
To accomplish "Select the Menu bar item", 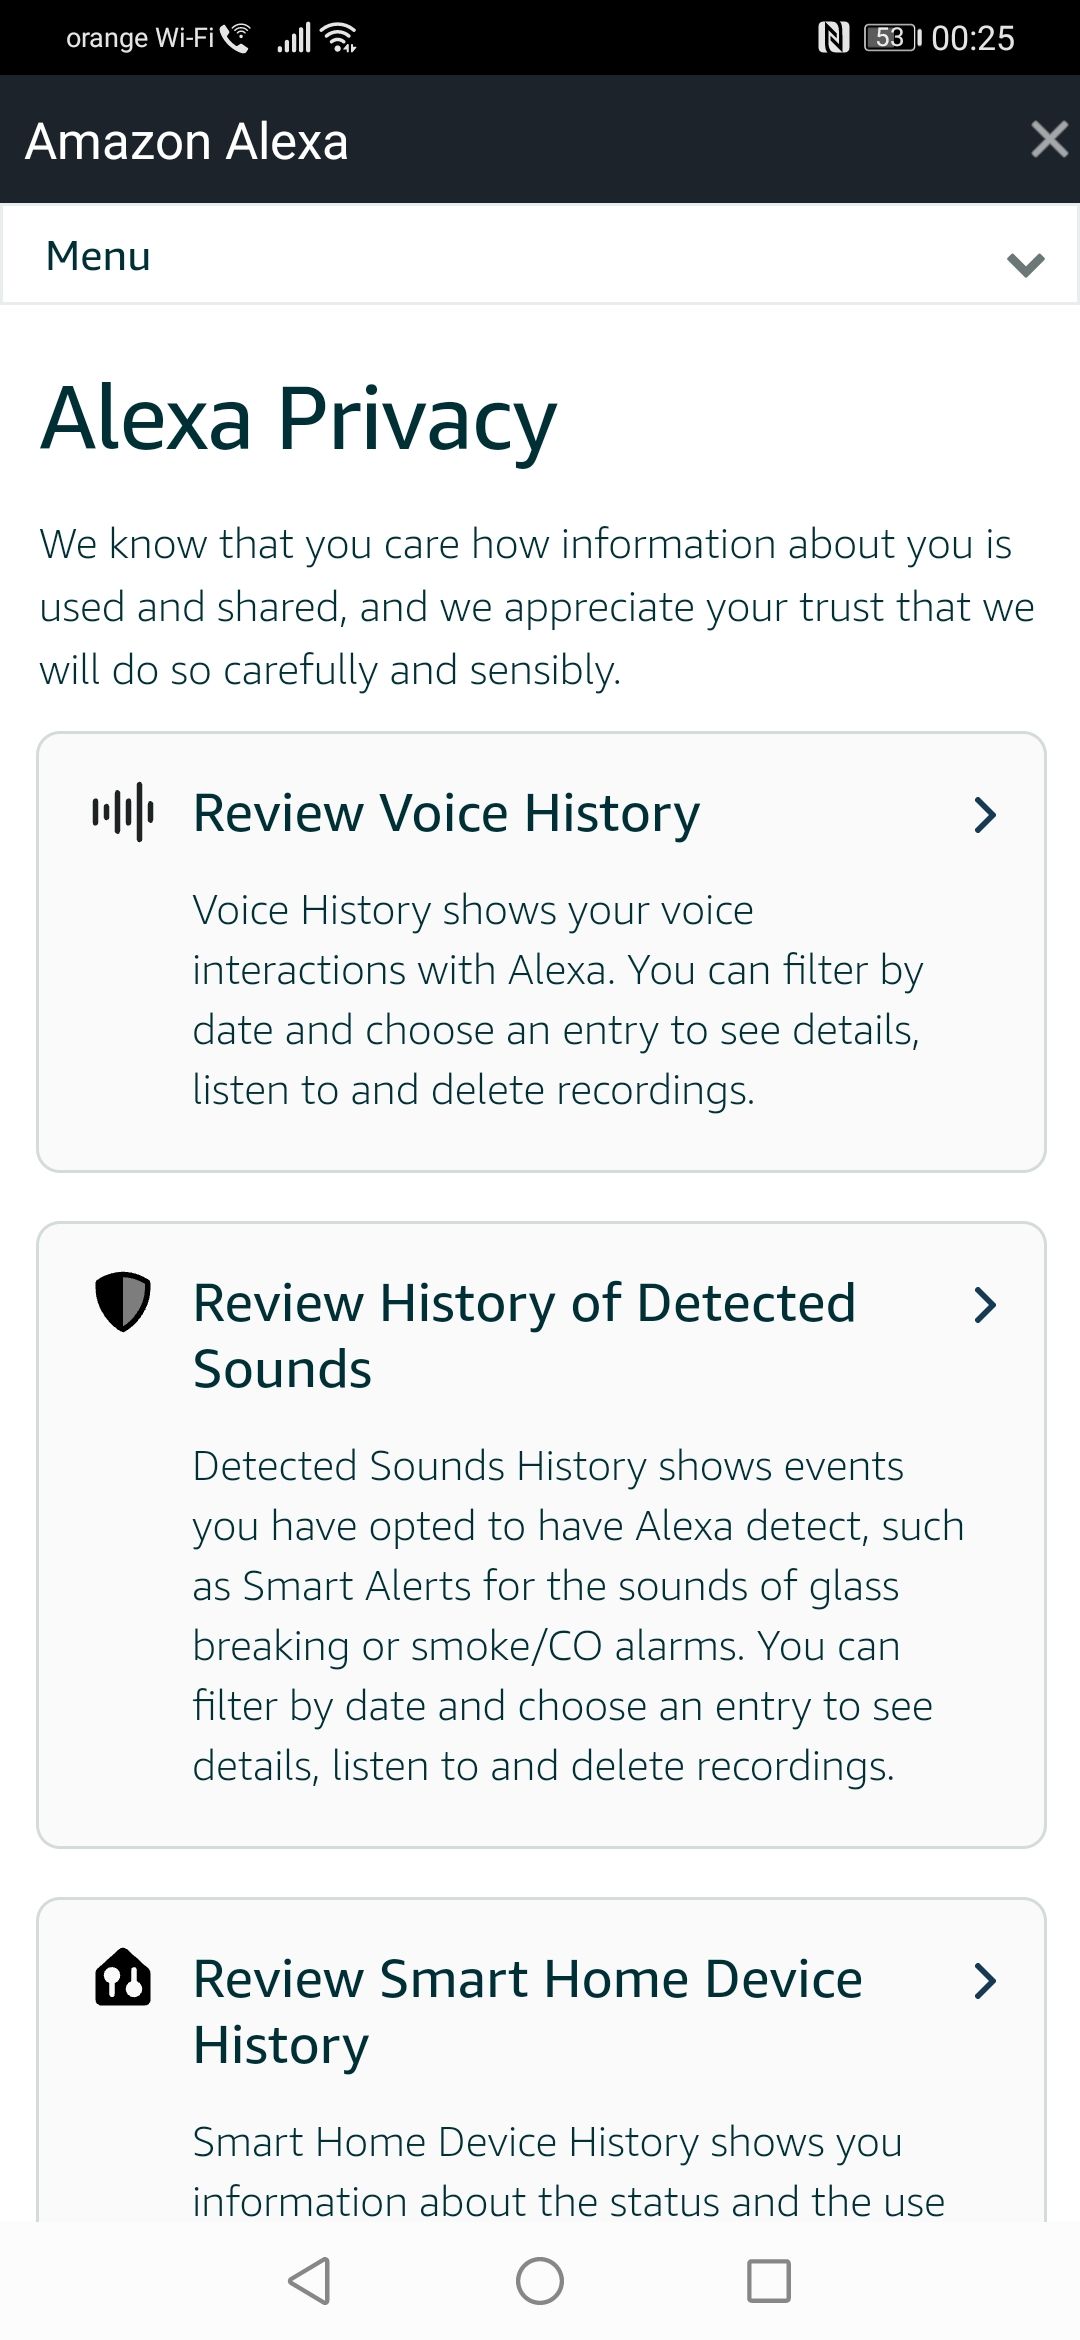I will tap(97, 256).
